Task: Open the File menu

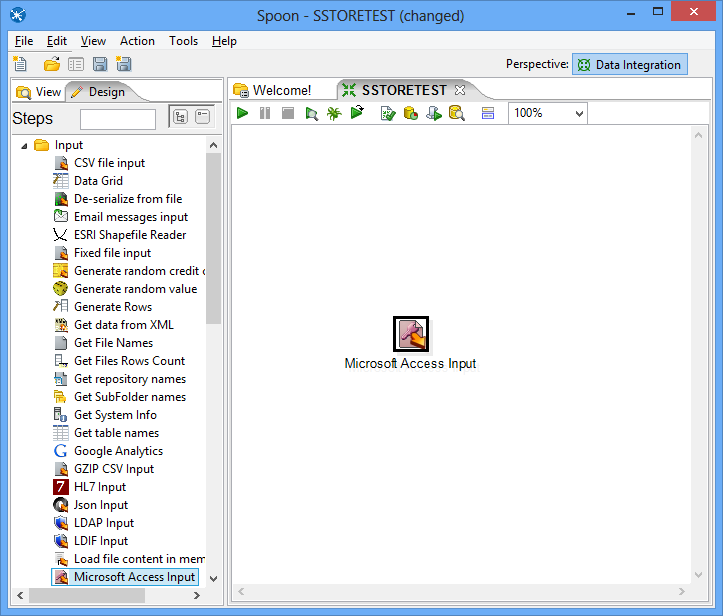Action: click(24, 41)
